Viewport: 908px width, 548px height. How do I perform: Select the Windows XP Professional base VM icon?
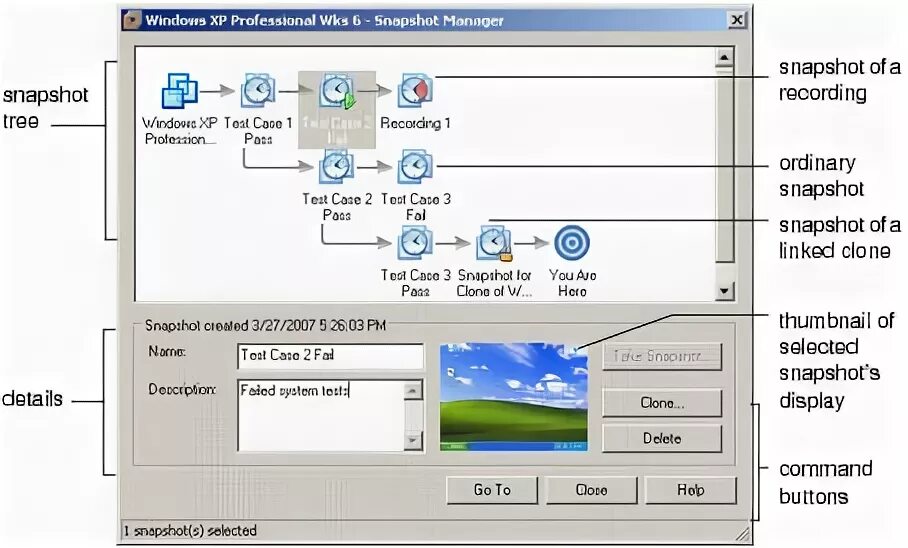pos(180,90)
